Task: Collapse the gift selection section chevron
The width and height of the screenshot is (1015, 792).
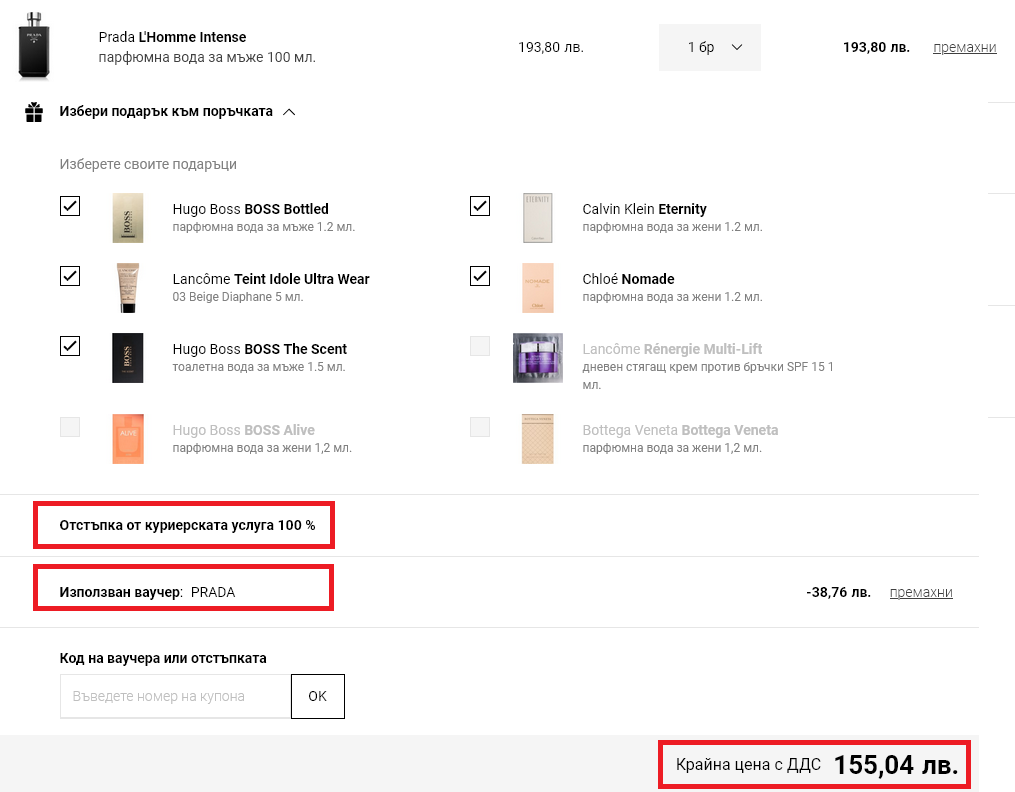Action: 289,112
